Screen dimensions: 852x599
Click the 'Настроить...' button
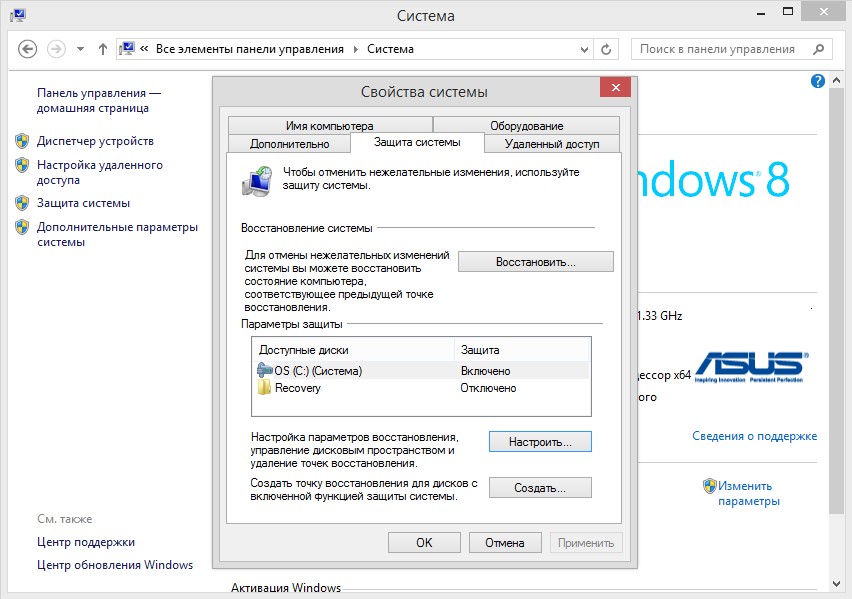tap(540, 442)
